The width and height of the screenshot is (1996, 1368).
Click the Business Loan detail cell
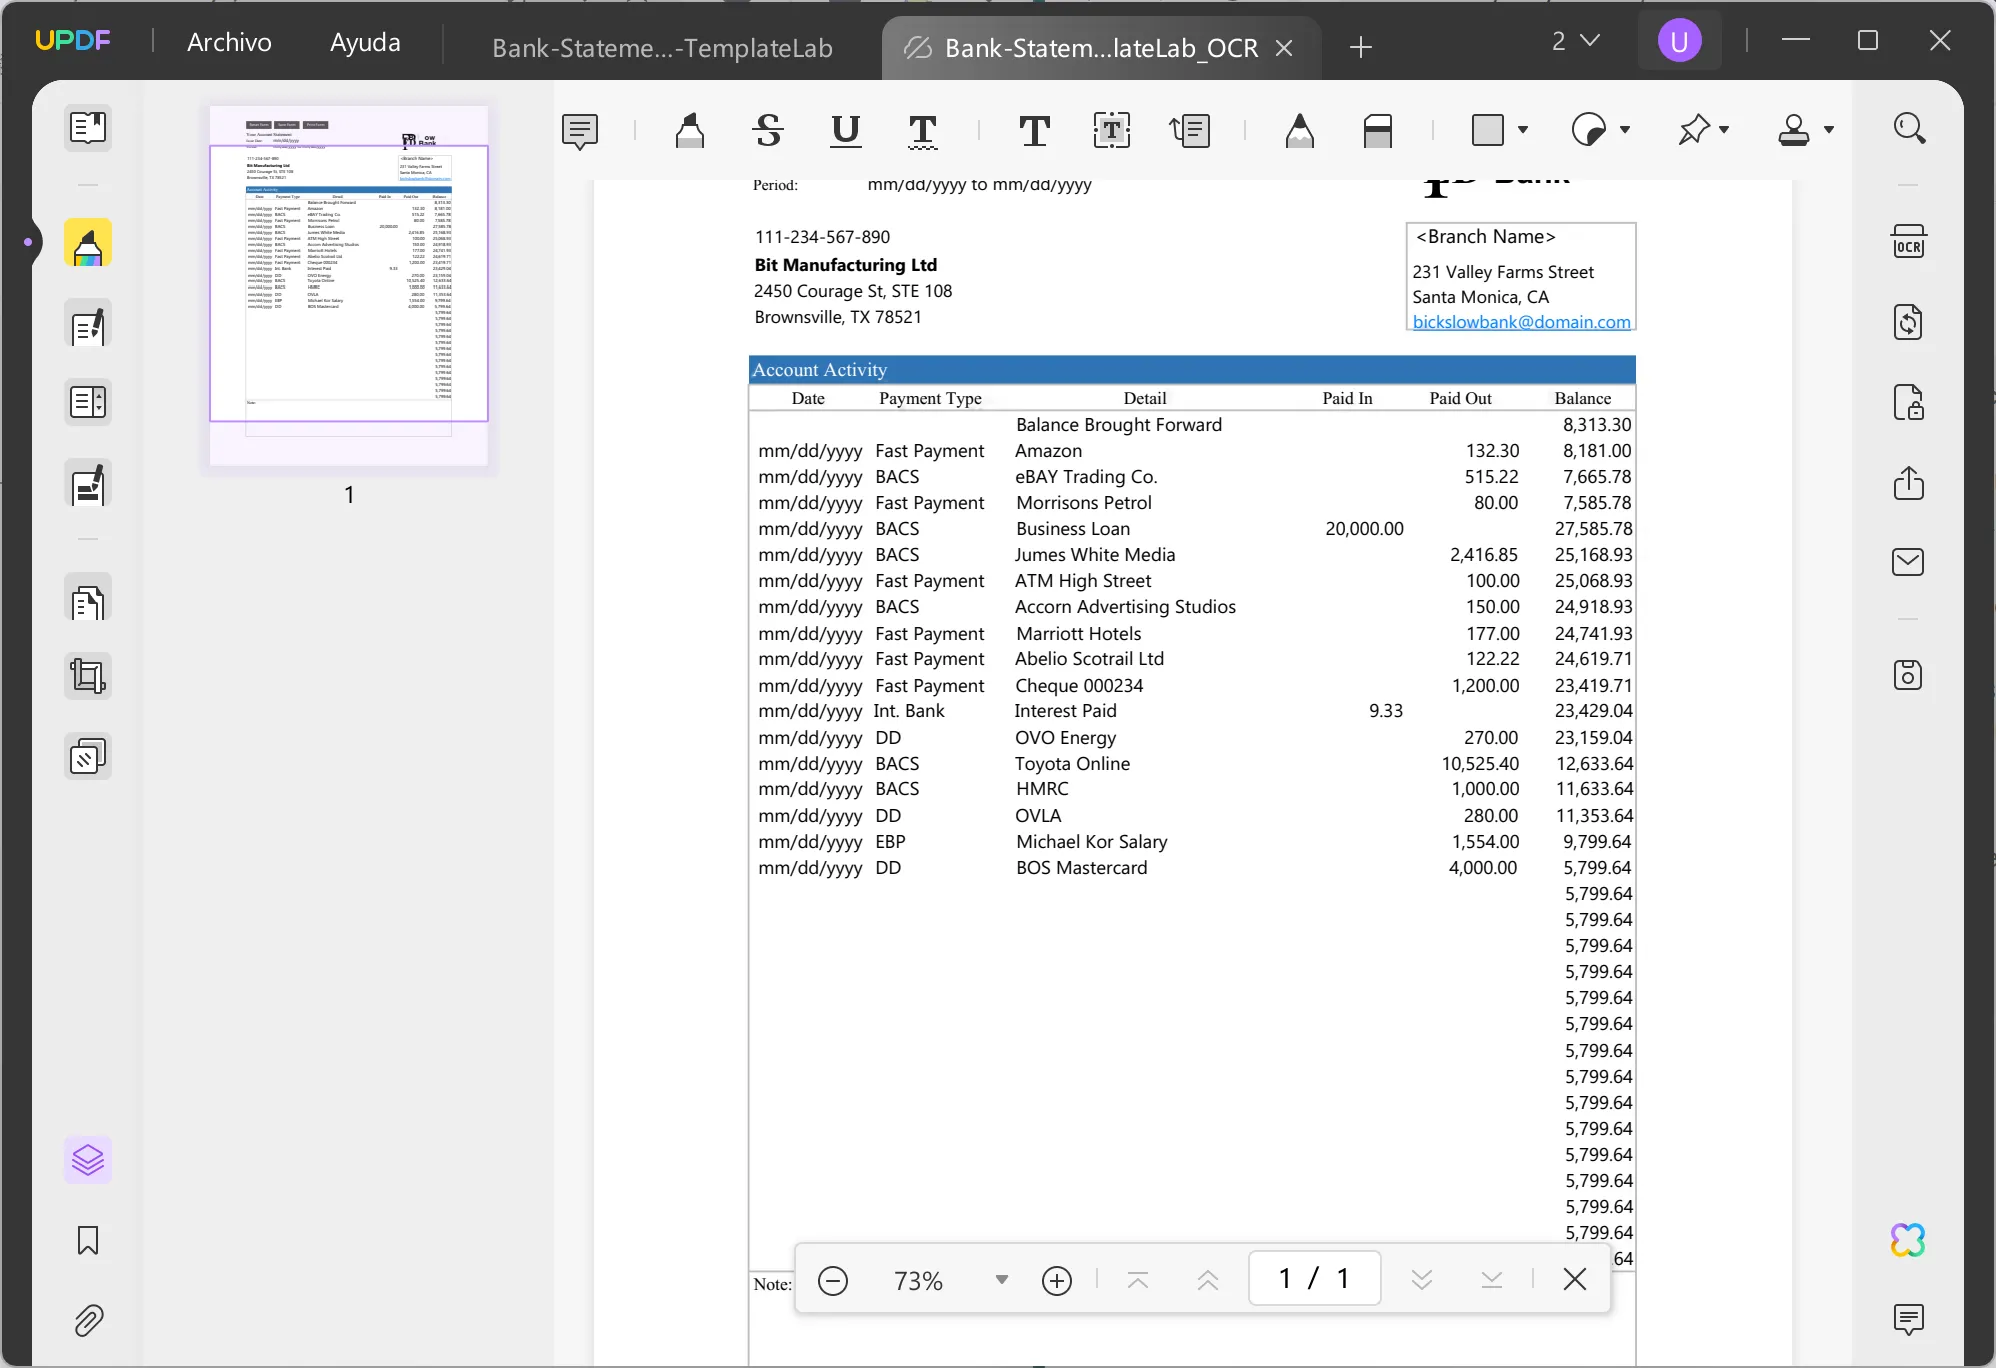coord(1073,529)
